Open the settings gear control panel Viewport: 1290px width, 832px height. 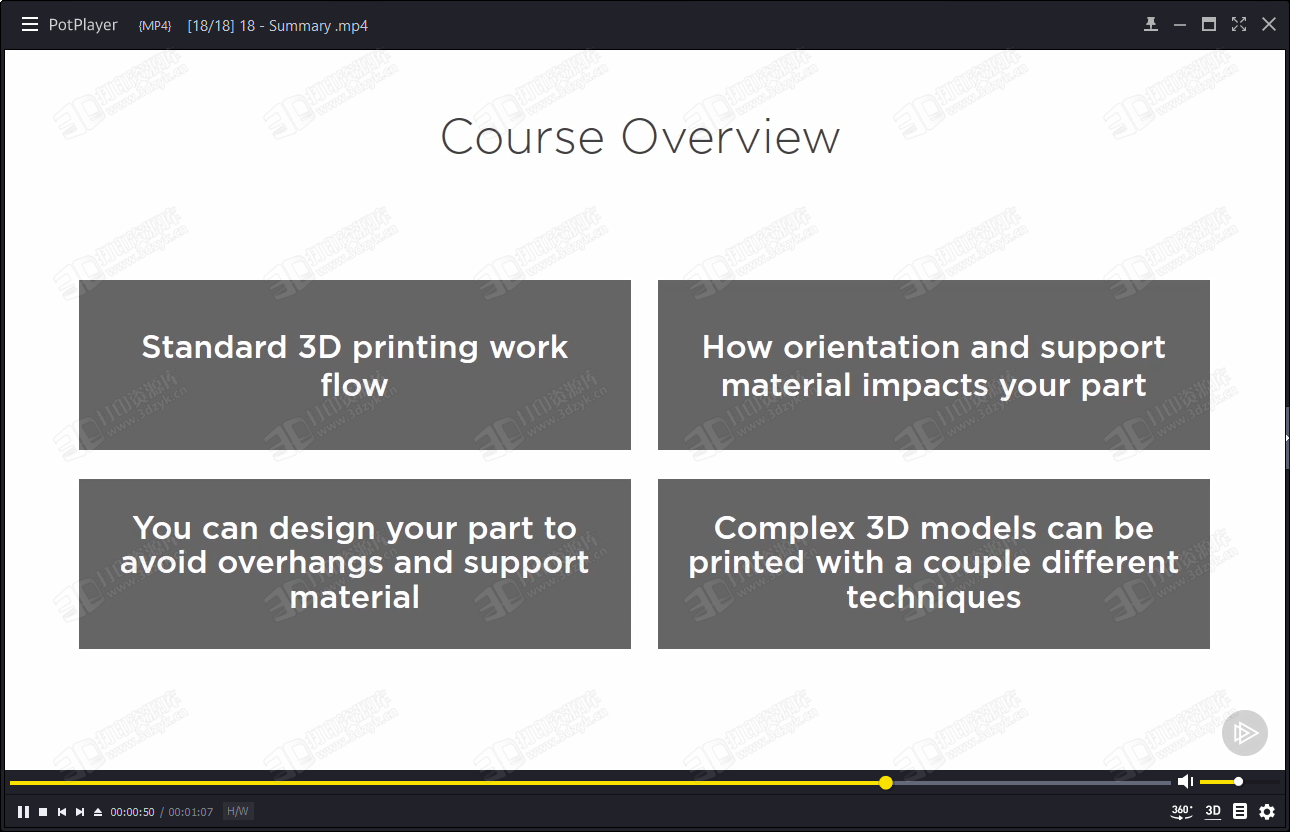coord(1267,811)
